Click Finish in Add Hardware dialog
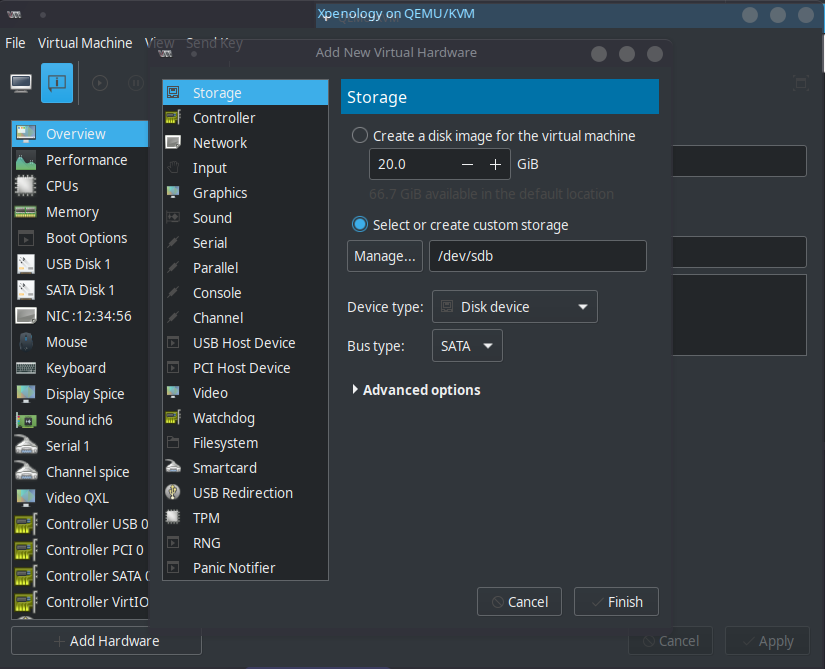 [616, 602]
